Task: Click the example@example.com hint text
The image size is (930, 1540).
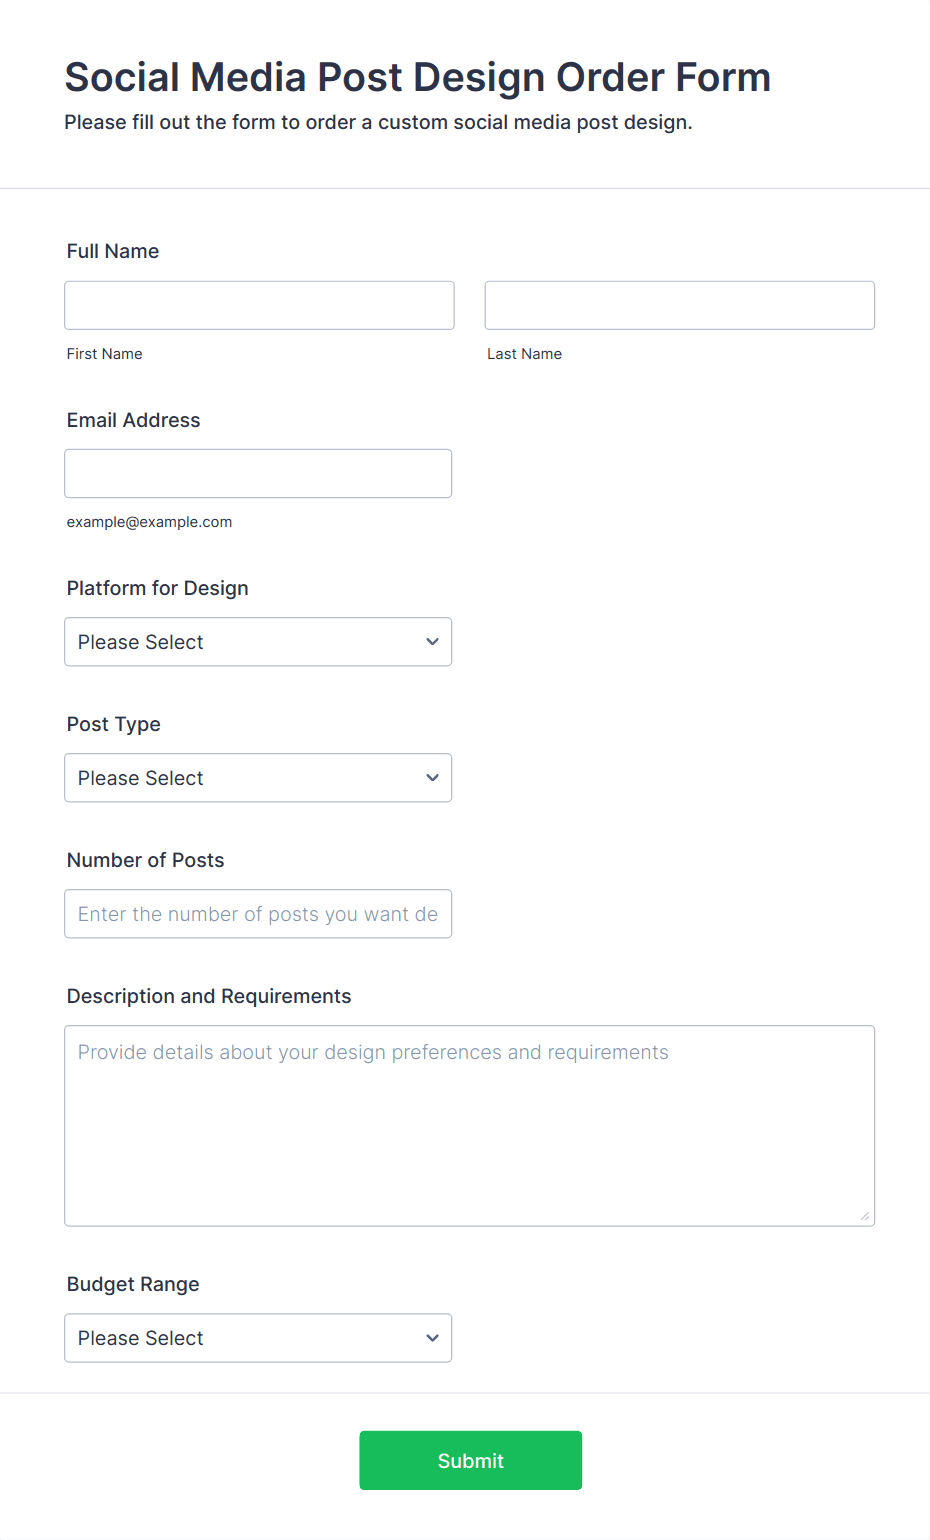Action: click(149, 522)
